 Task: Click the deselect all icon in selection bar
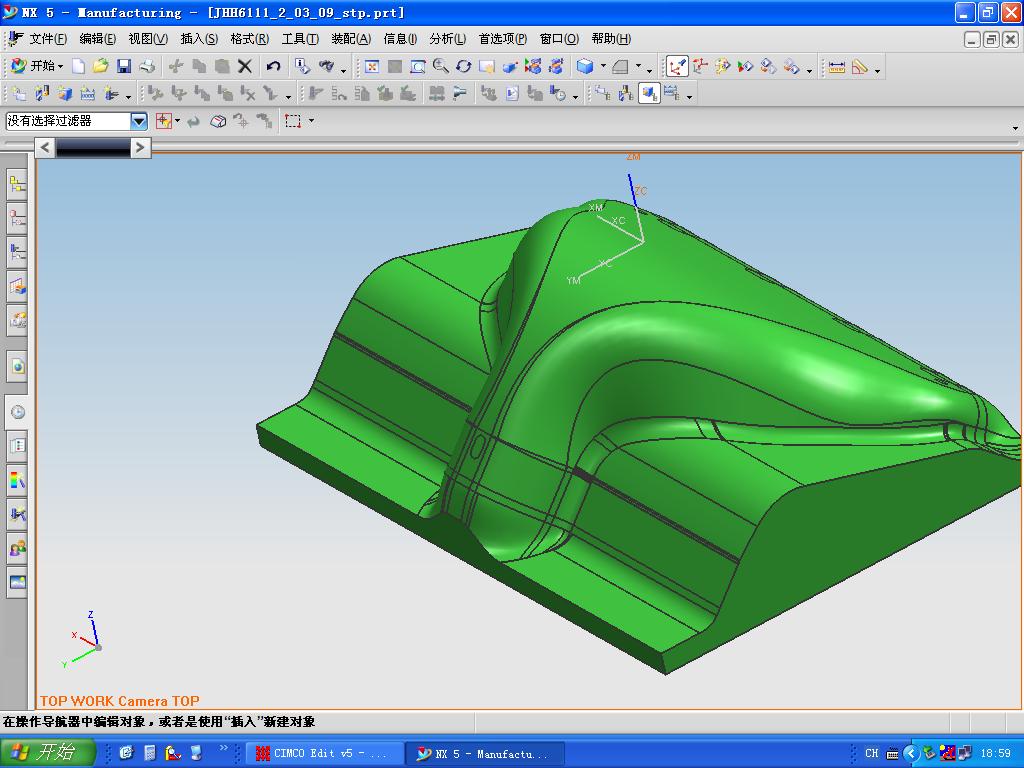[218, 121]
